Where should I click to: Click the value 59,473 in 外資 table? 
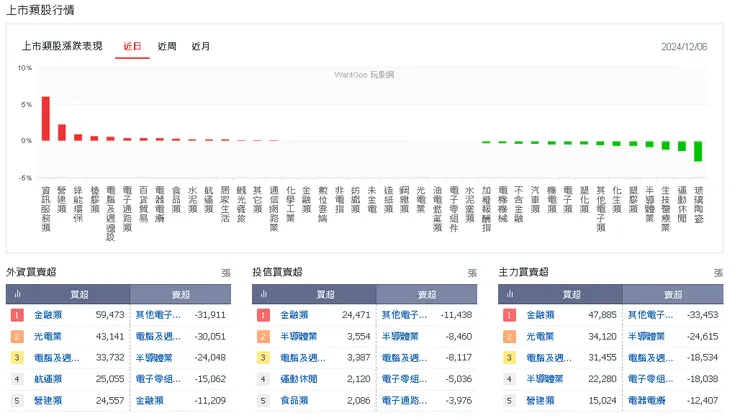(110, 315)
